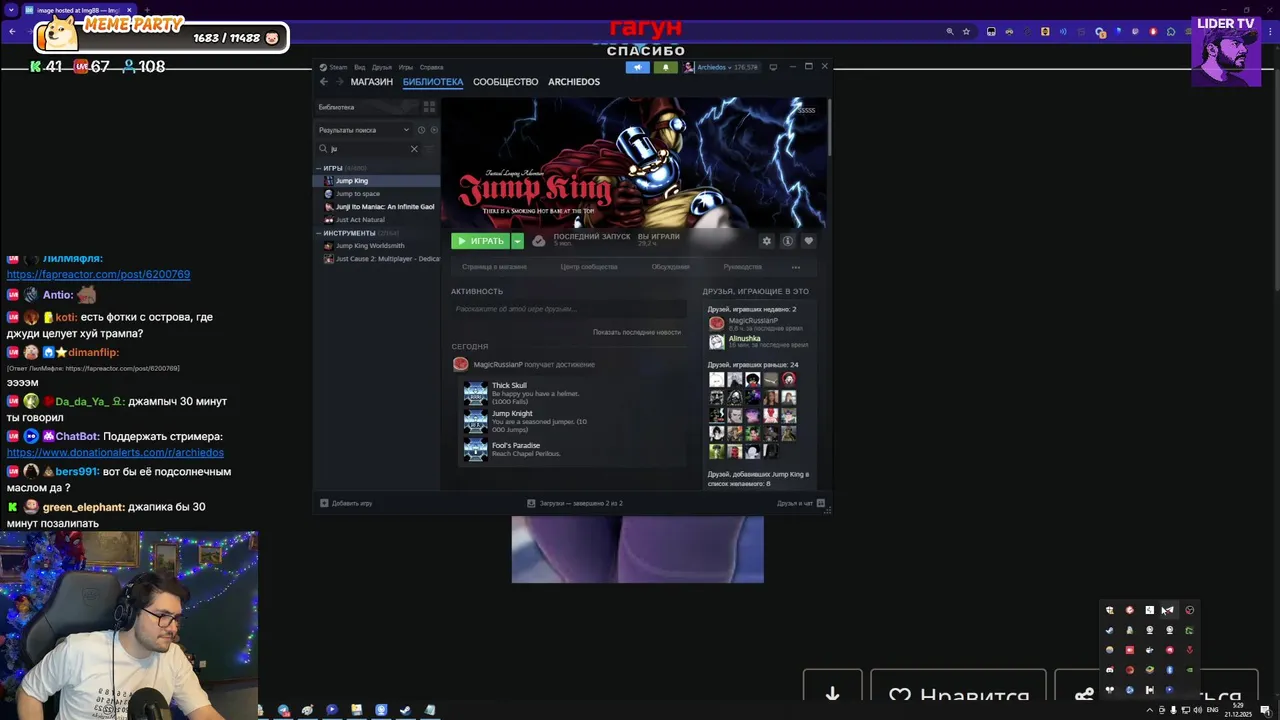Click the Steam Cloud status icon
Image resolution: width=1280 pixels, height=720 pixels.
539,241
